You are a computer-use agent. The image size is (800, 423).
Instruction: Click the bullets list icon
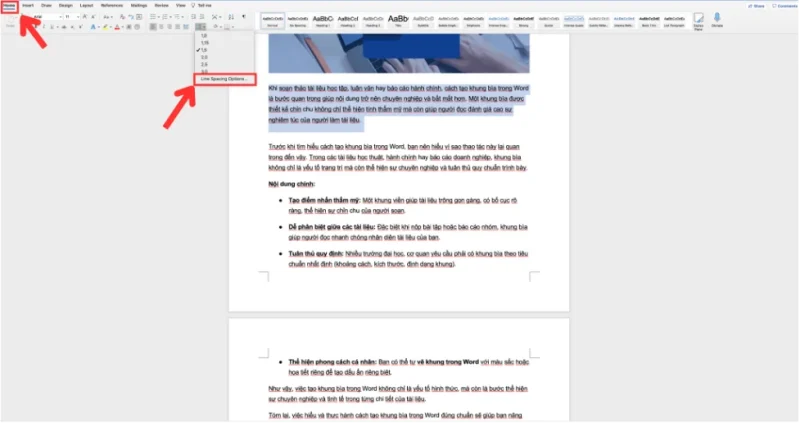[x=153, y=17]
